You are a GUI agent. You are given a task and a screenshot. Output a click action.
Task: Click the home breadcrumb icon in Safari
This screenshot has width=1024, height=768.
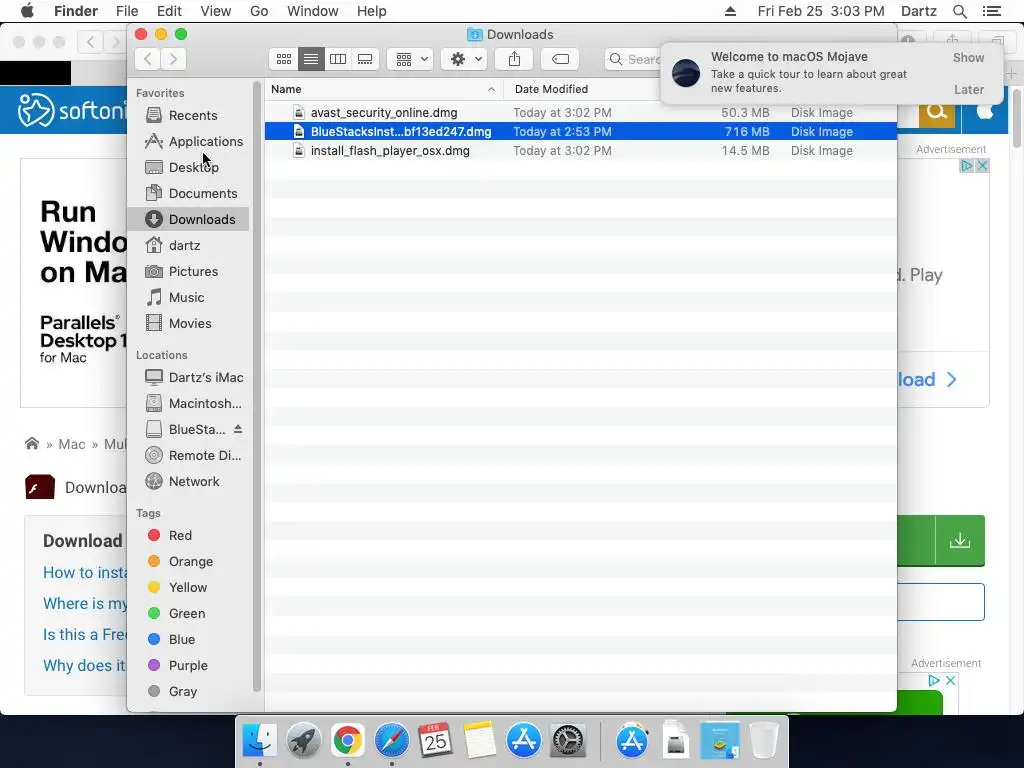pos(32,444)
